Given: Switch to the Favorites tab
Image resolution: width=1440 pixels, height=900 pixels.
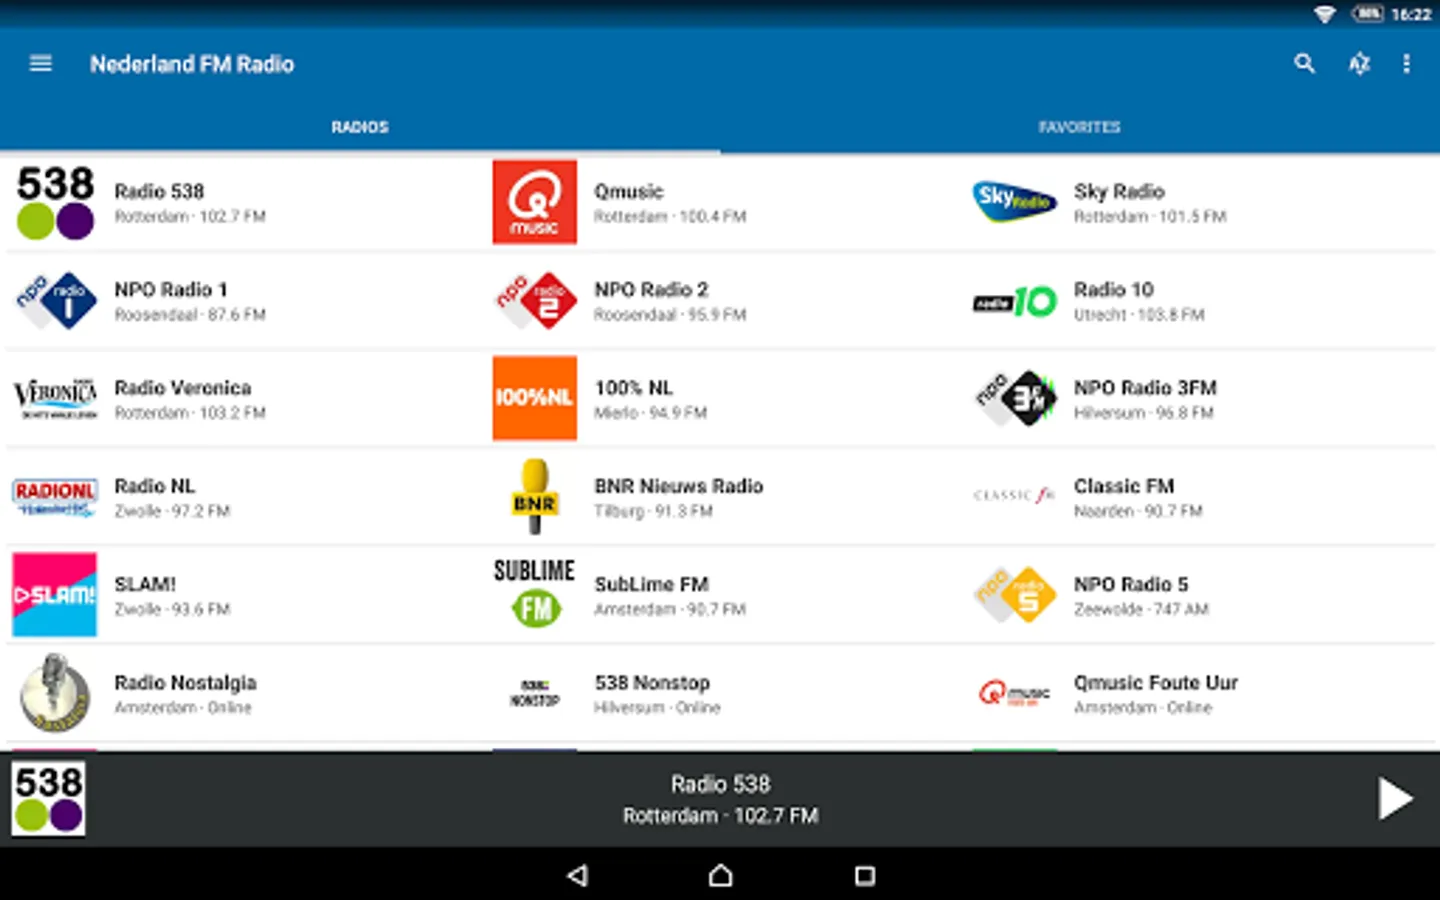Looking at the screenshot, I should point(1080,127).
